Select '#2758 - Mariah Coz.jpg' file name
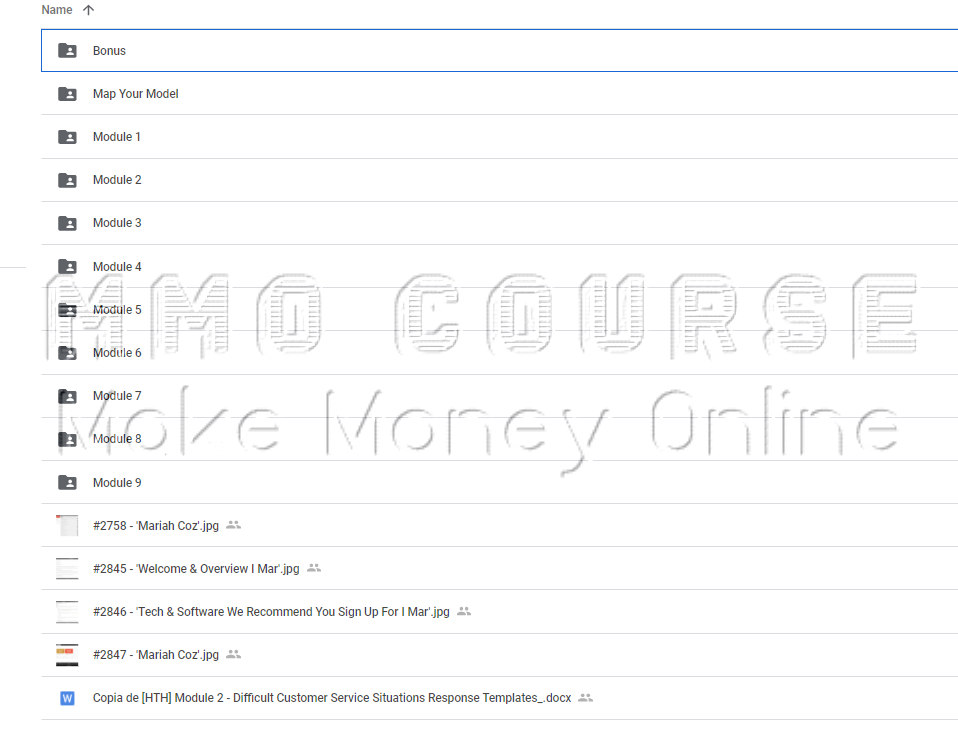 point(155,526)
